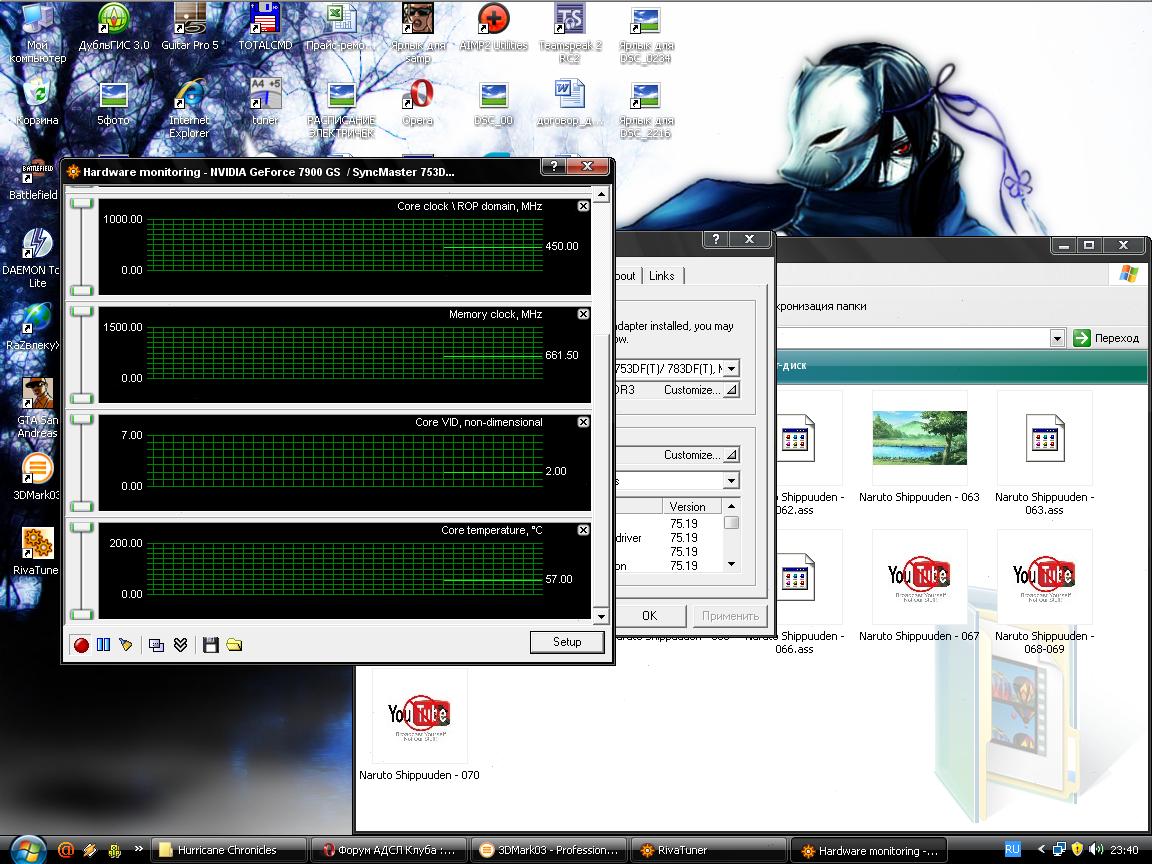Click the Применить button

(730, 616)
